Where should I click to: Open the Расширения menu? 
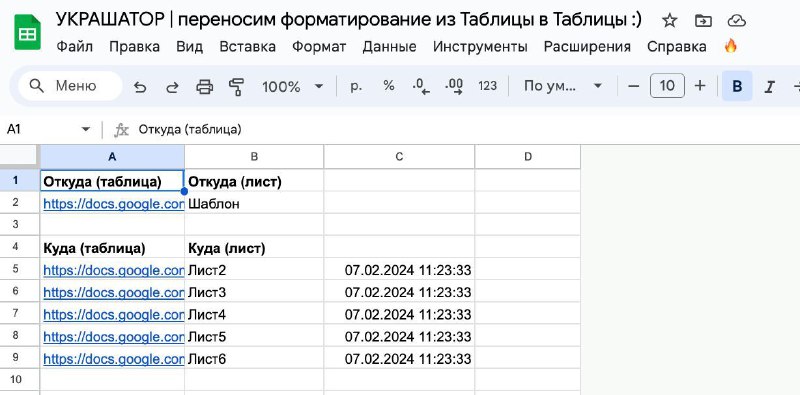pos(587,47)
